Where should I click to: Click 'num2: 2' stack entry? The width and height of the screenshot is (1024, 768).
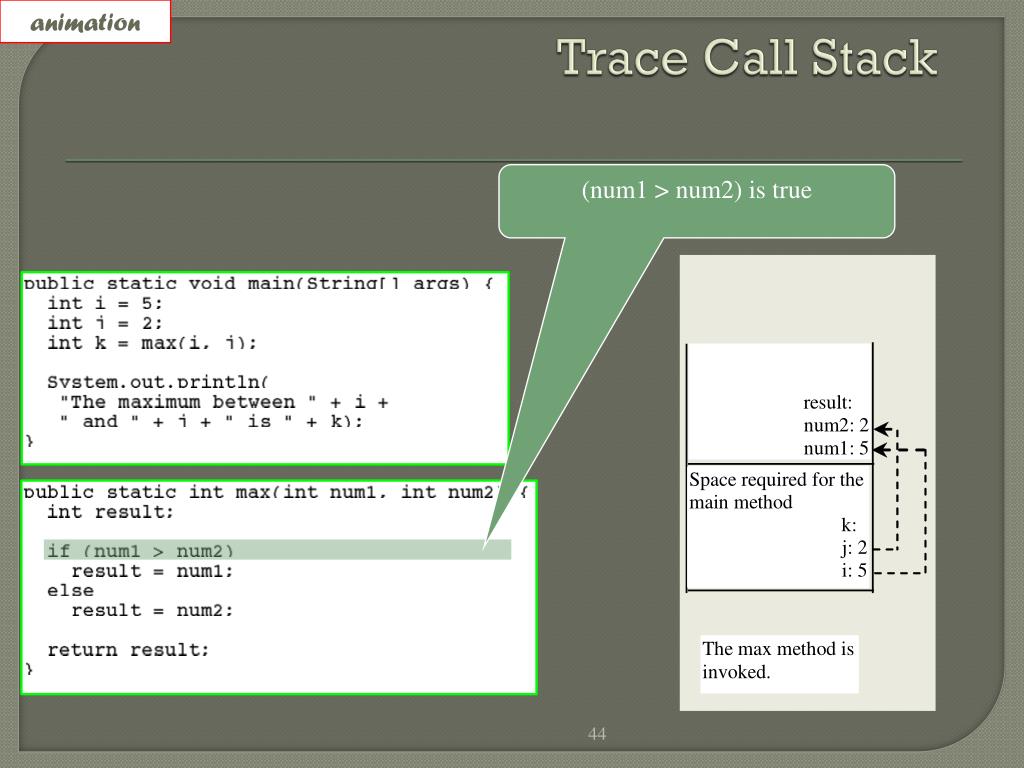coord(836,425)
